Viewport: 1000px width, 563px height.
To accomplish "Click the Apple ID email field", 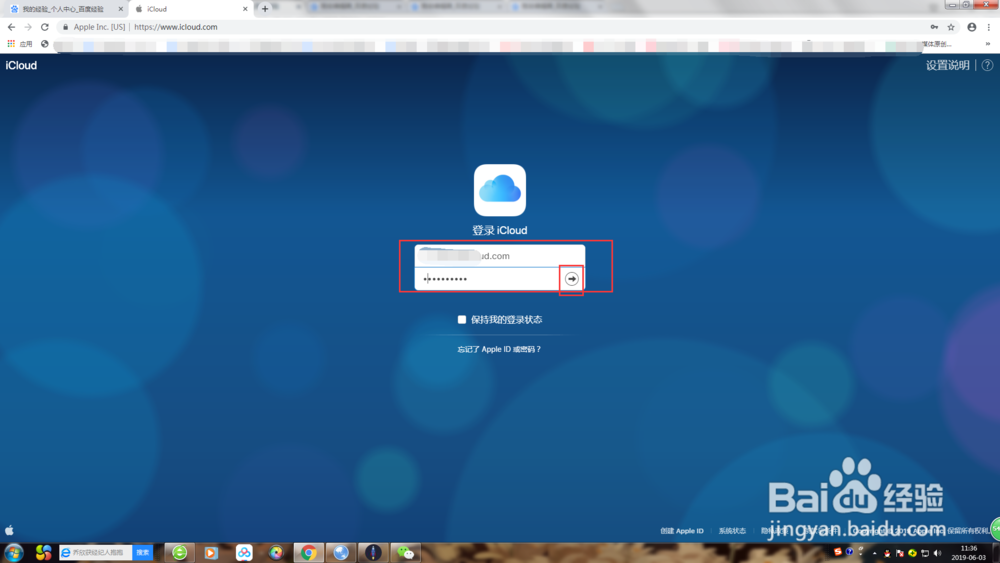I will click(499, 256).
